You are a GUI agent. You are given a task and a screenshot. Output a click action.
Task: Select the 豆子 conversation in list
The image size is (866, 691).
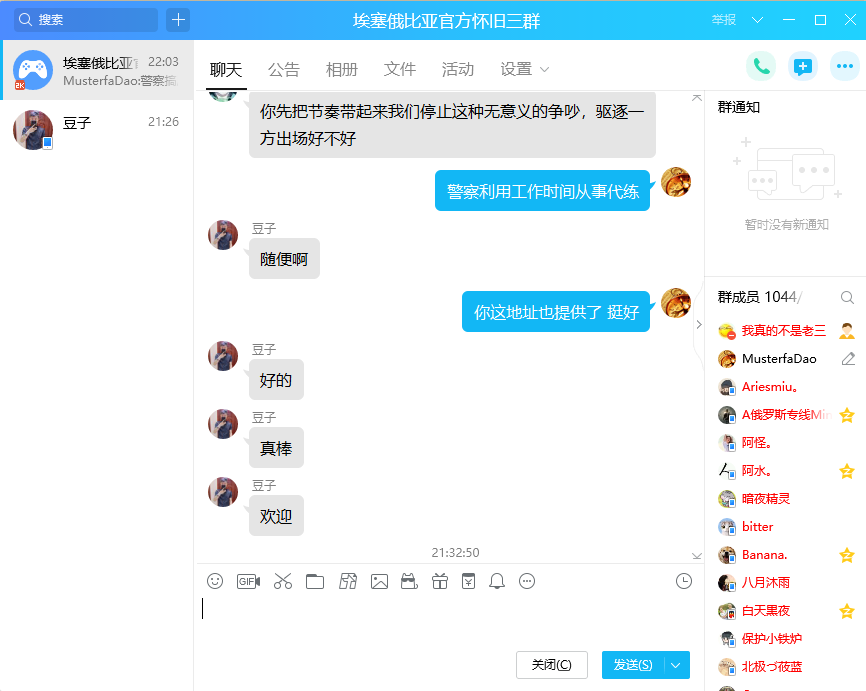(x=97, y=130)
